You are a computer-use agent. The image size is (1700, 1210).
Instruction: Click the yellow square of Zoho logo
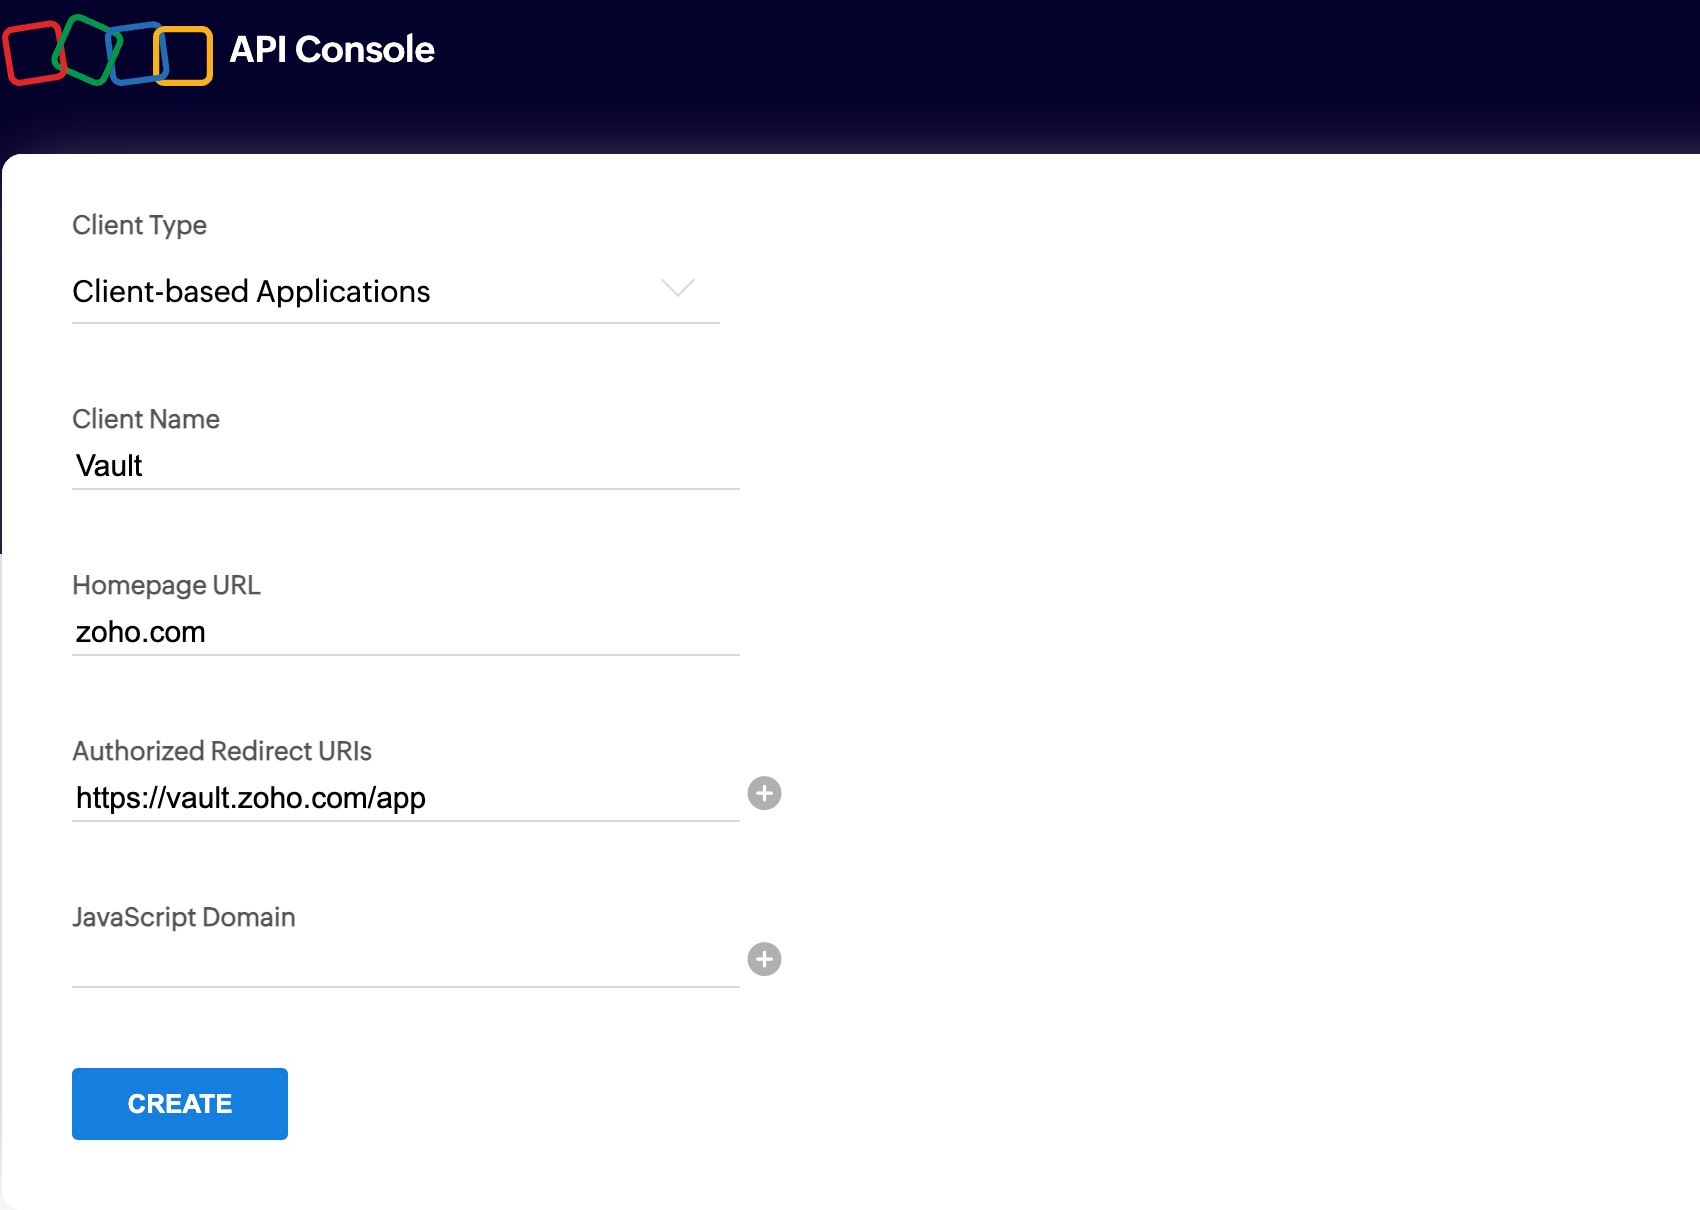(x=183, y=56)
